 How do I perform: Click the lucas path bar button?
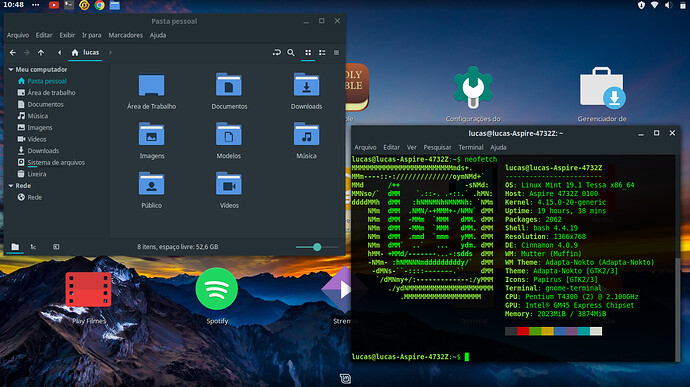[x=85, y=52]
